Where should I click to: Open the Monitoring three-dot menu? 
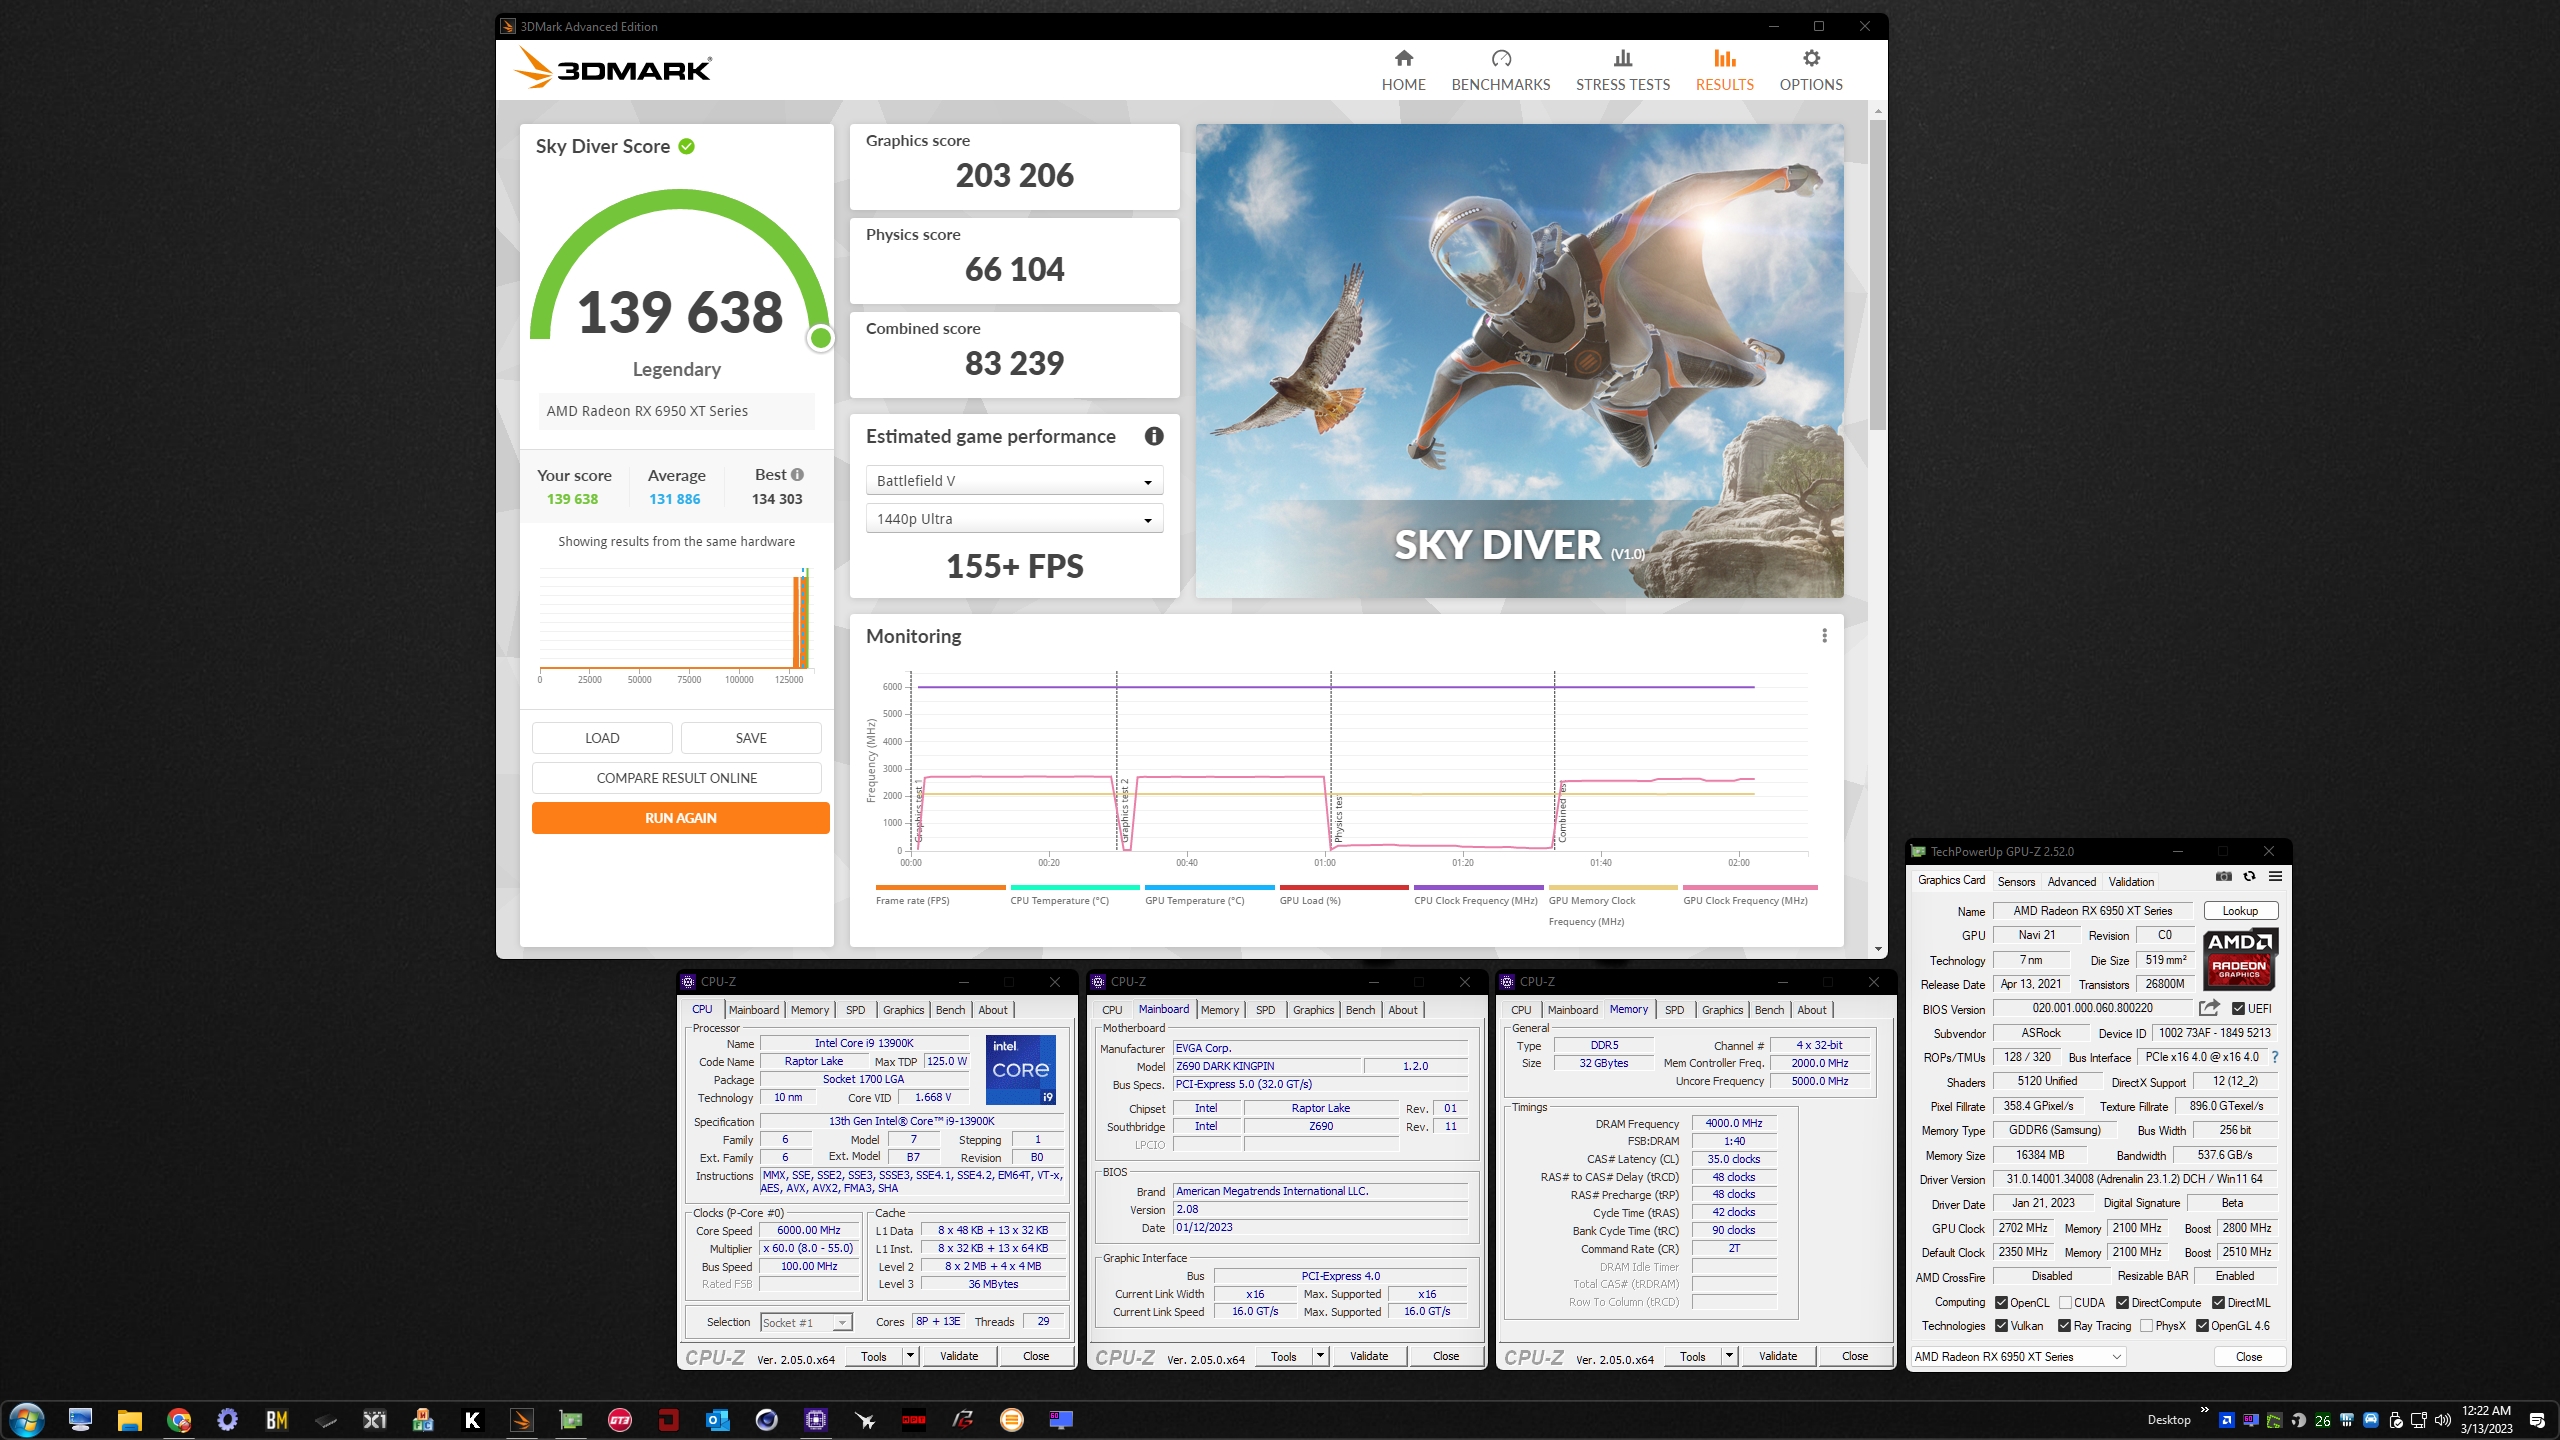pyautogui.click(x=1824, y=636)
